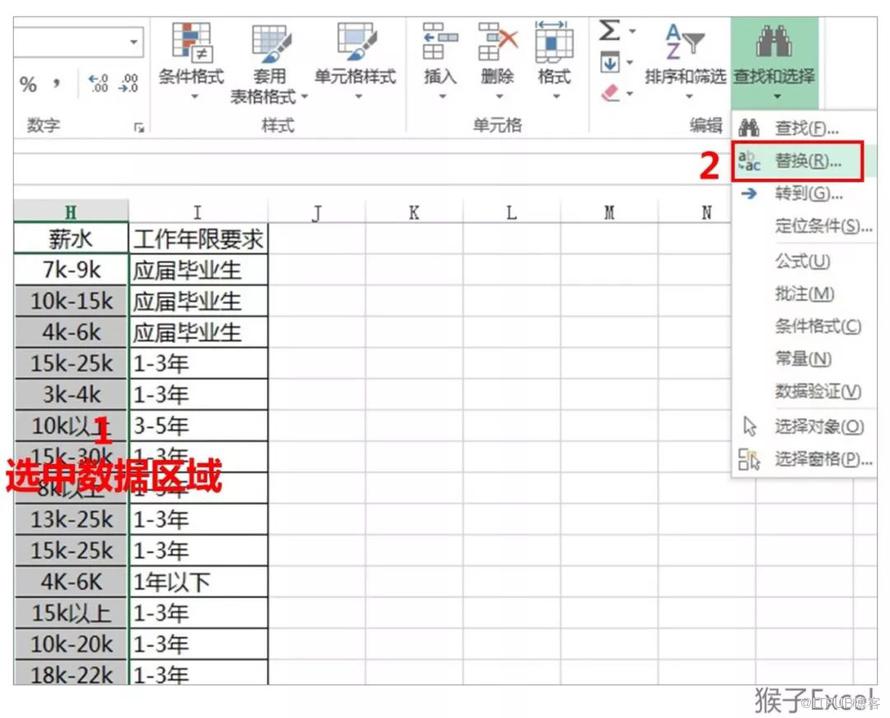Click the AutoSum sigma icon
Viewport: 890px width, 718px height.
pos(610,30)
